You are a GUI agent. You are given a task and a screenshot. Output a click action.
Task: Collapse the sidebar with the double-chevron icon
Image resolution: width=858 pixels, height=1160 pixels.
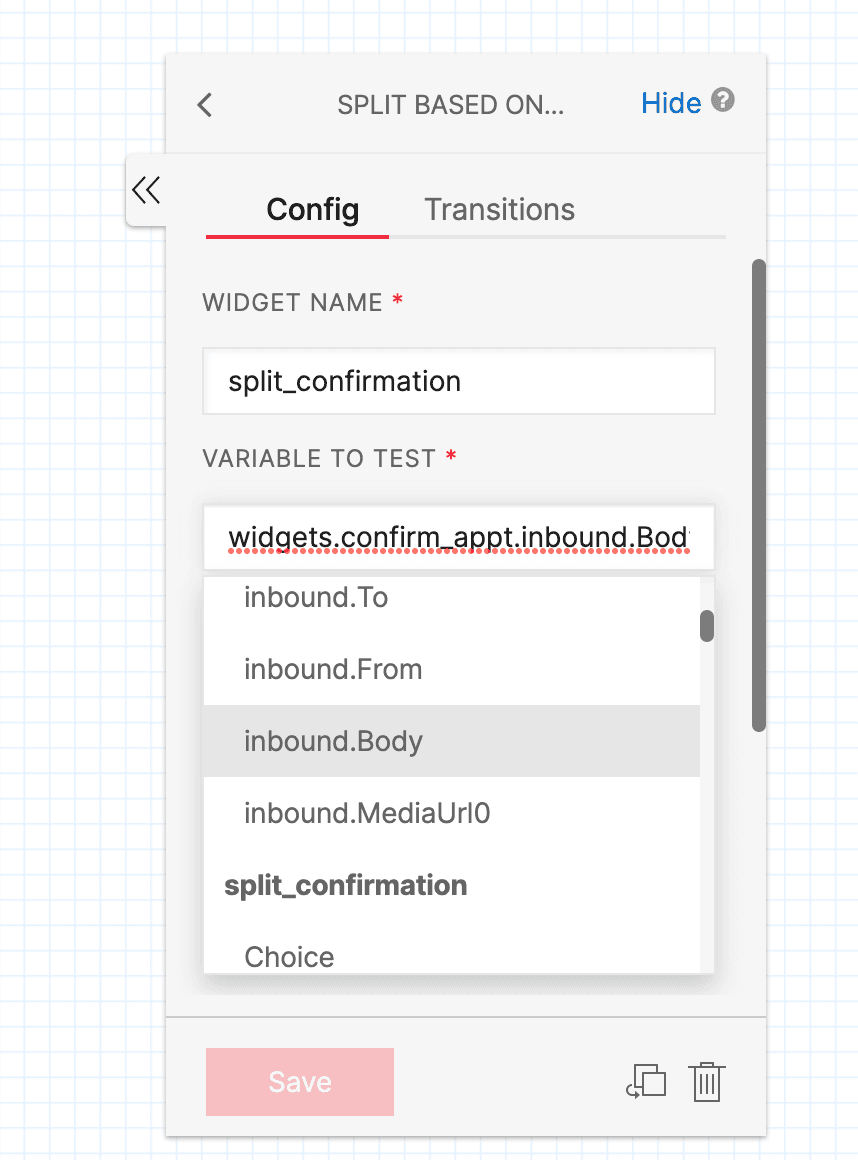[x=146, y=190]
